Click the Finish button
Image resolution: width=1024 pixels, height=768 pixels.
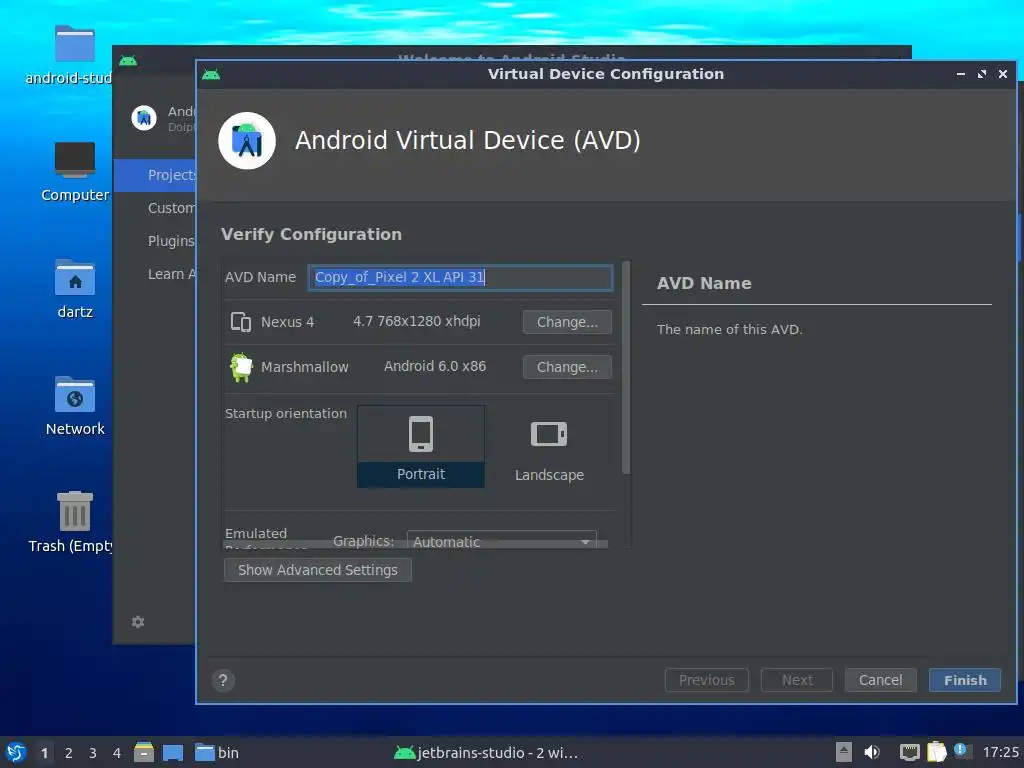[x=965, y=680]
